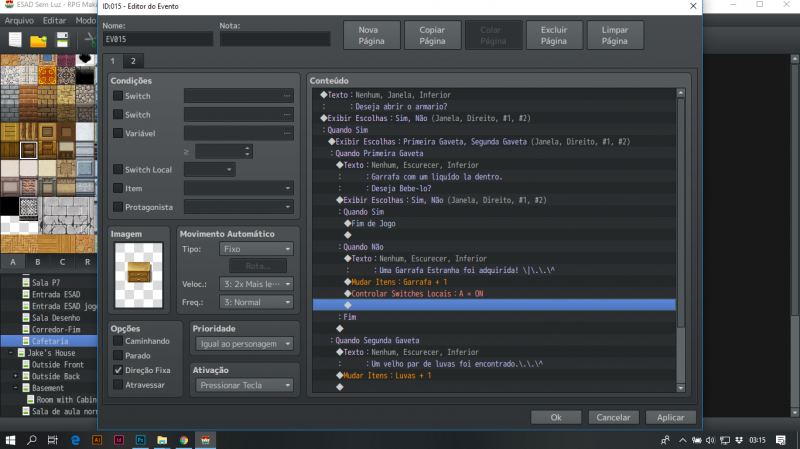Open Prioridade dropdown Igual ao personagem

click(244, 344)
